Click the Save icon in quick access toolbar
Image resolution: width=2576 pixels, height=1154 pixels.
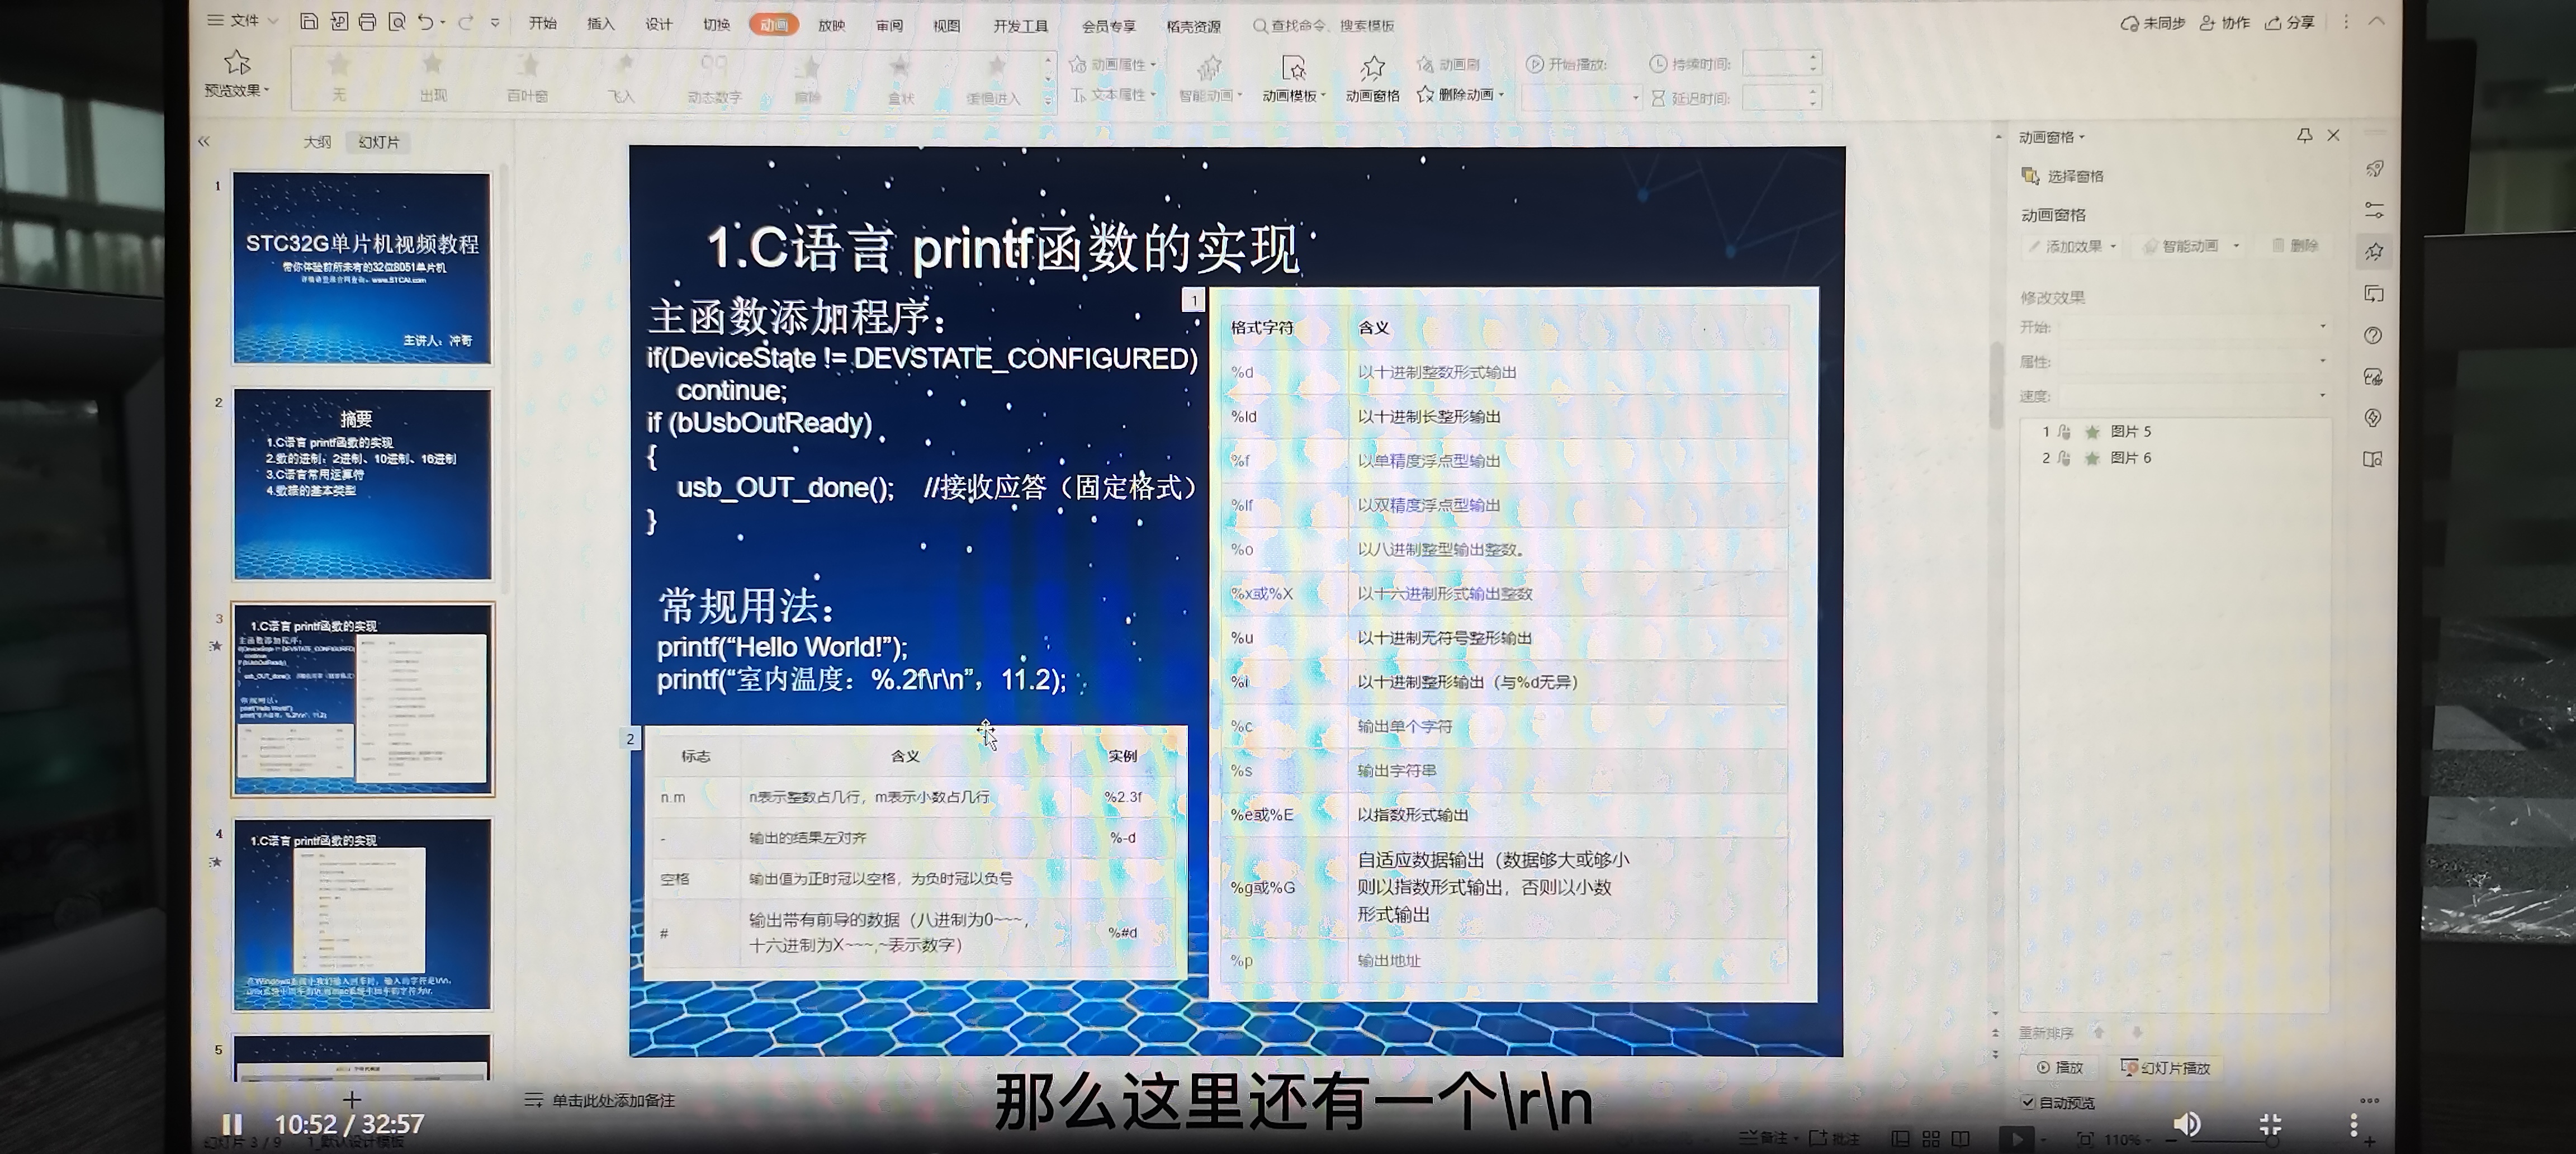pyautogui.click(x=309, y=22)
